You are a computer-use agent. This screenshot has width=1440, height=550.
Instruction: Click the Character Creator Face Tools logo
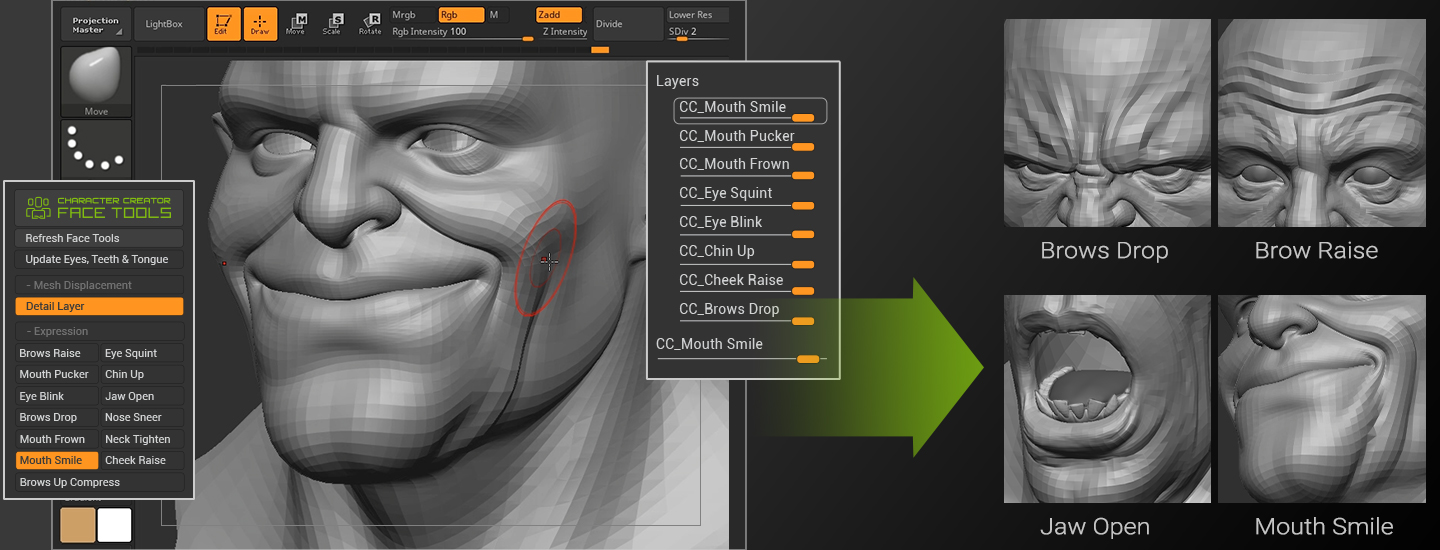point(99,207)
